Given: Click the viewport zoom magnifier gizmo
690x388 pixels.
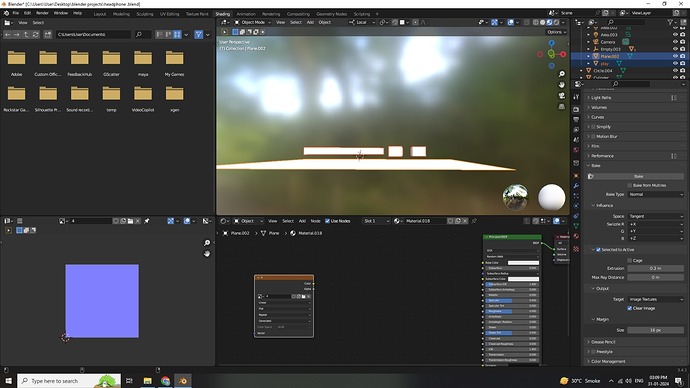Looking at the screenshot, I should tap(562, 74).
